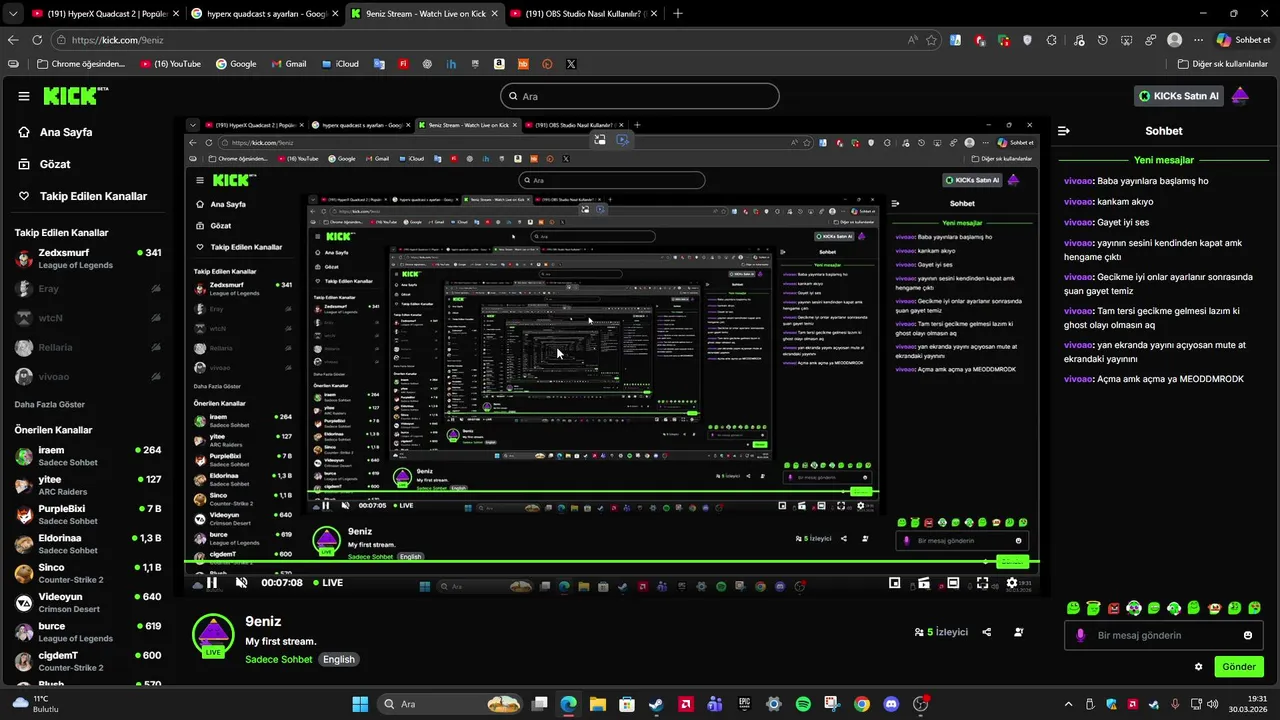This screenshot has height=720, width=1280.
Task: Click the 9eniz LIVE avatar below player
Action: pyautogui.click(x=213, y=636)
